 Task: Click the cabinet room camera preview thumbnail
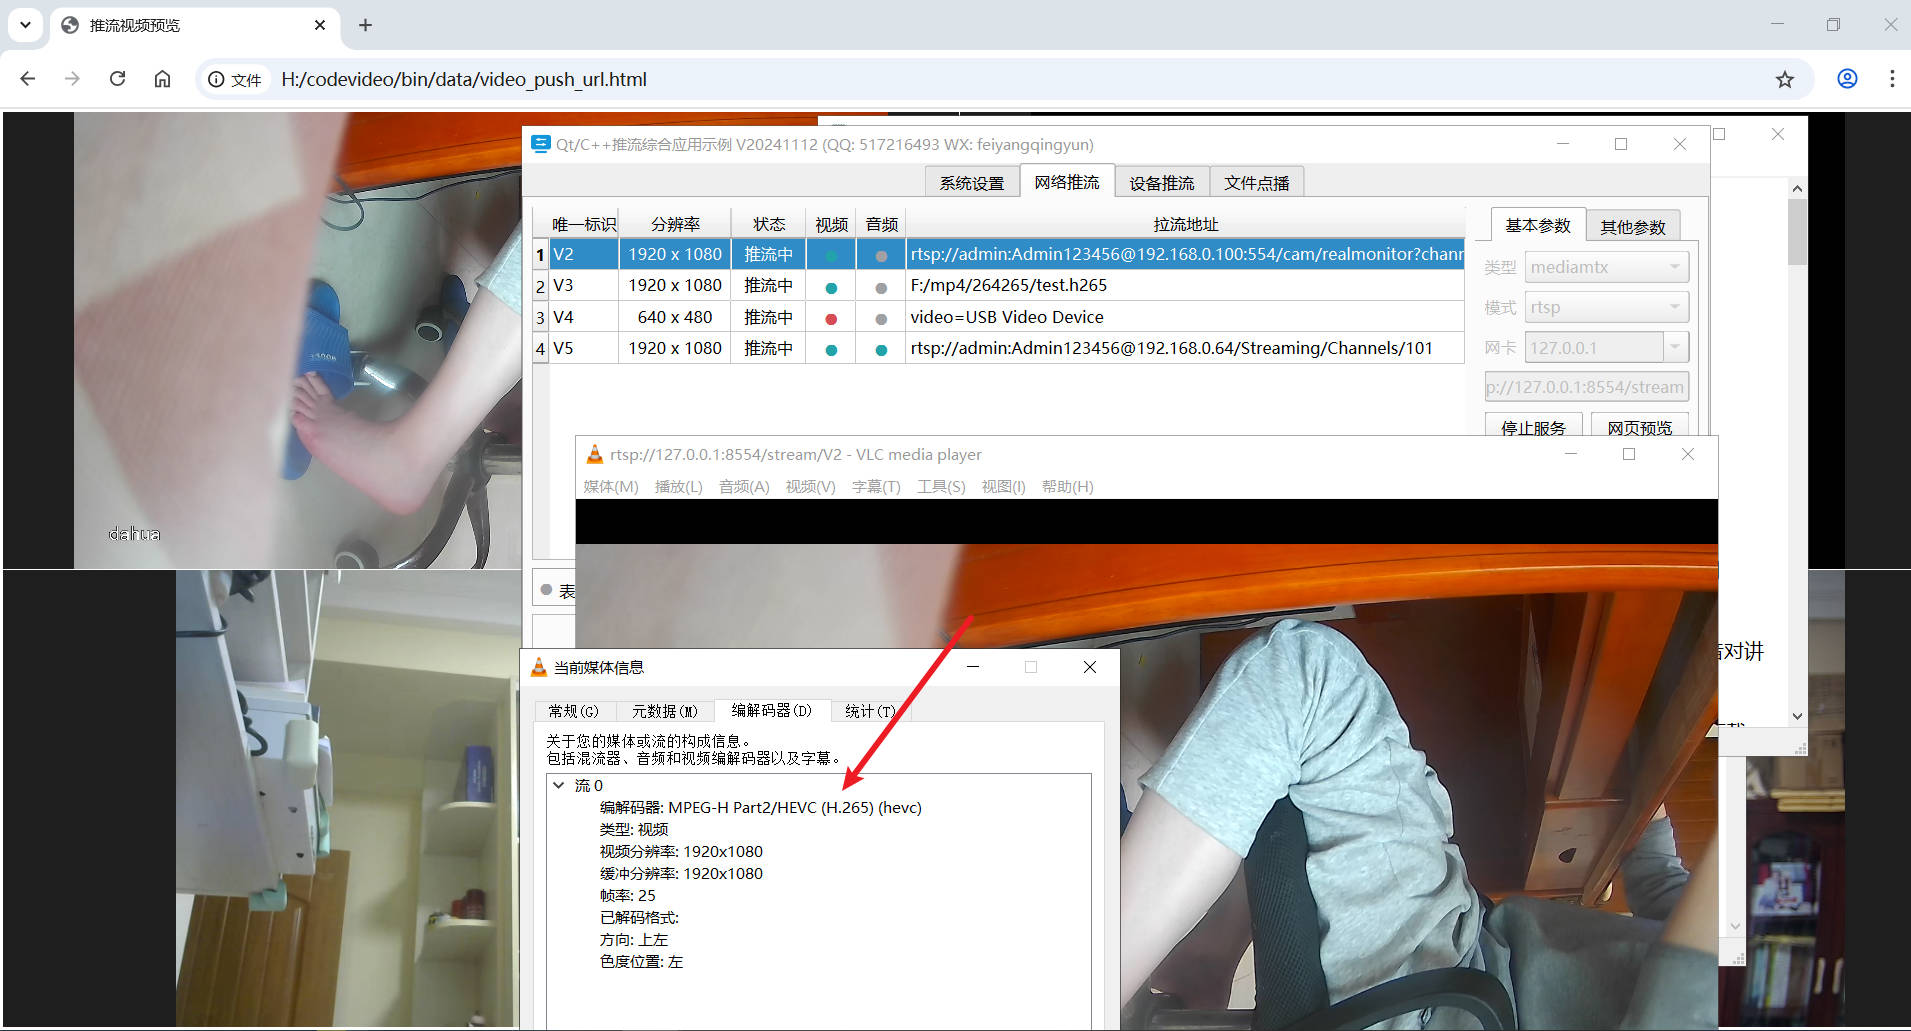click(x=348, y=798)
